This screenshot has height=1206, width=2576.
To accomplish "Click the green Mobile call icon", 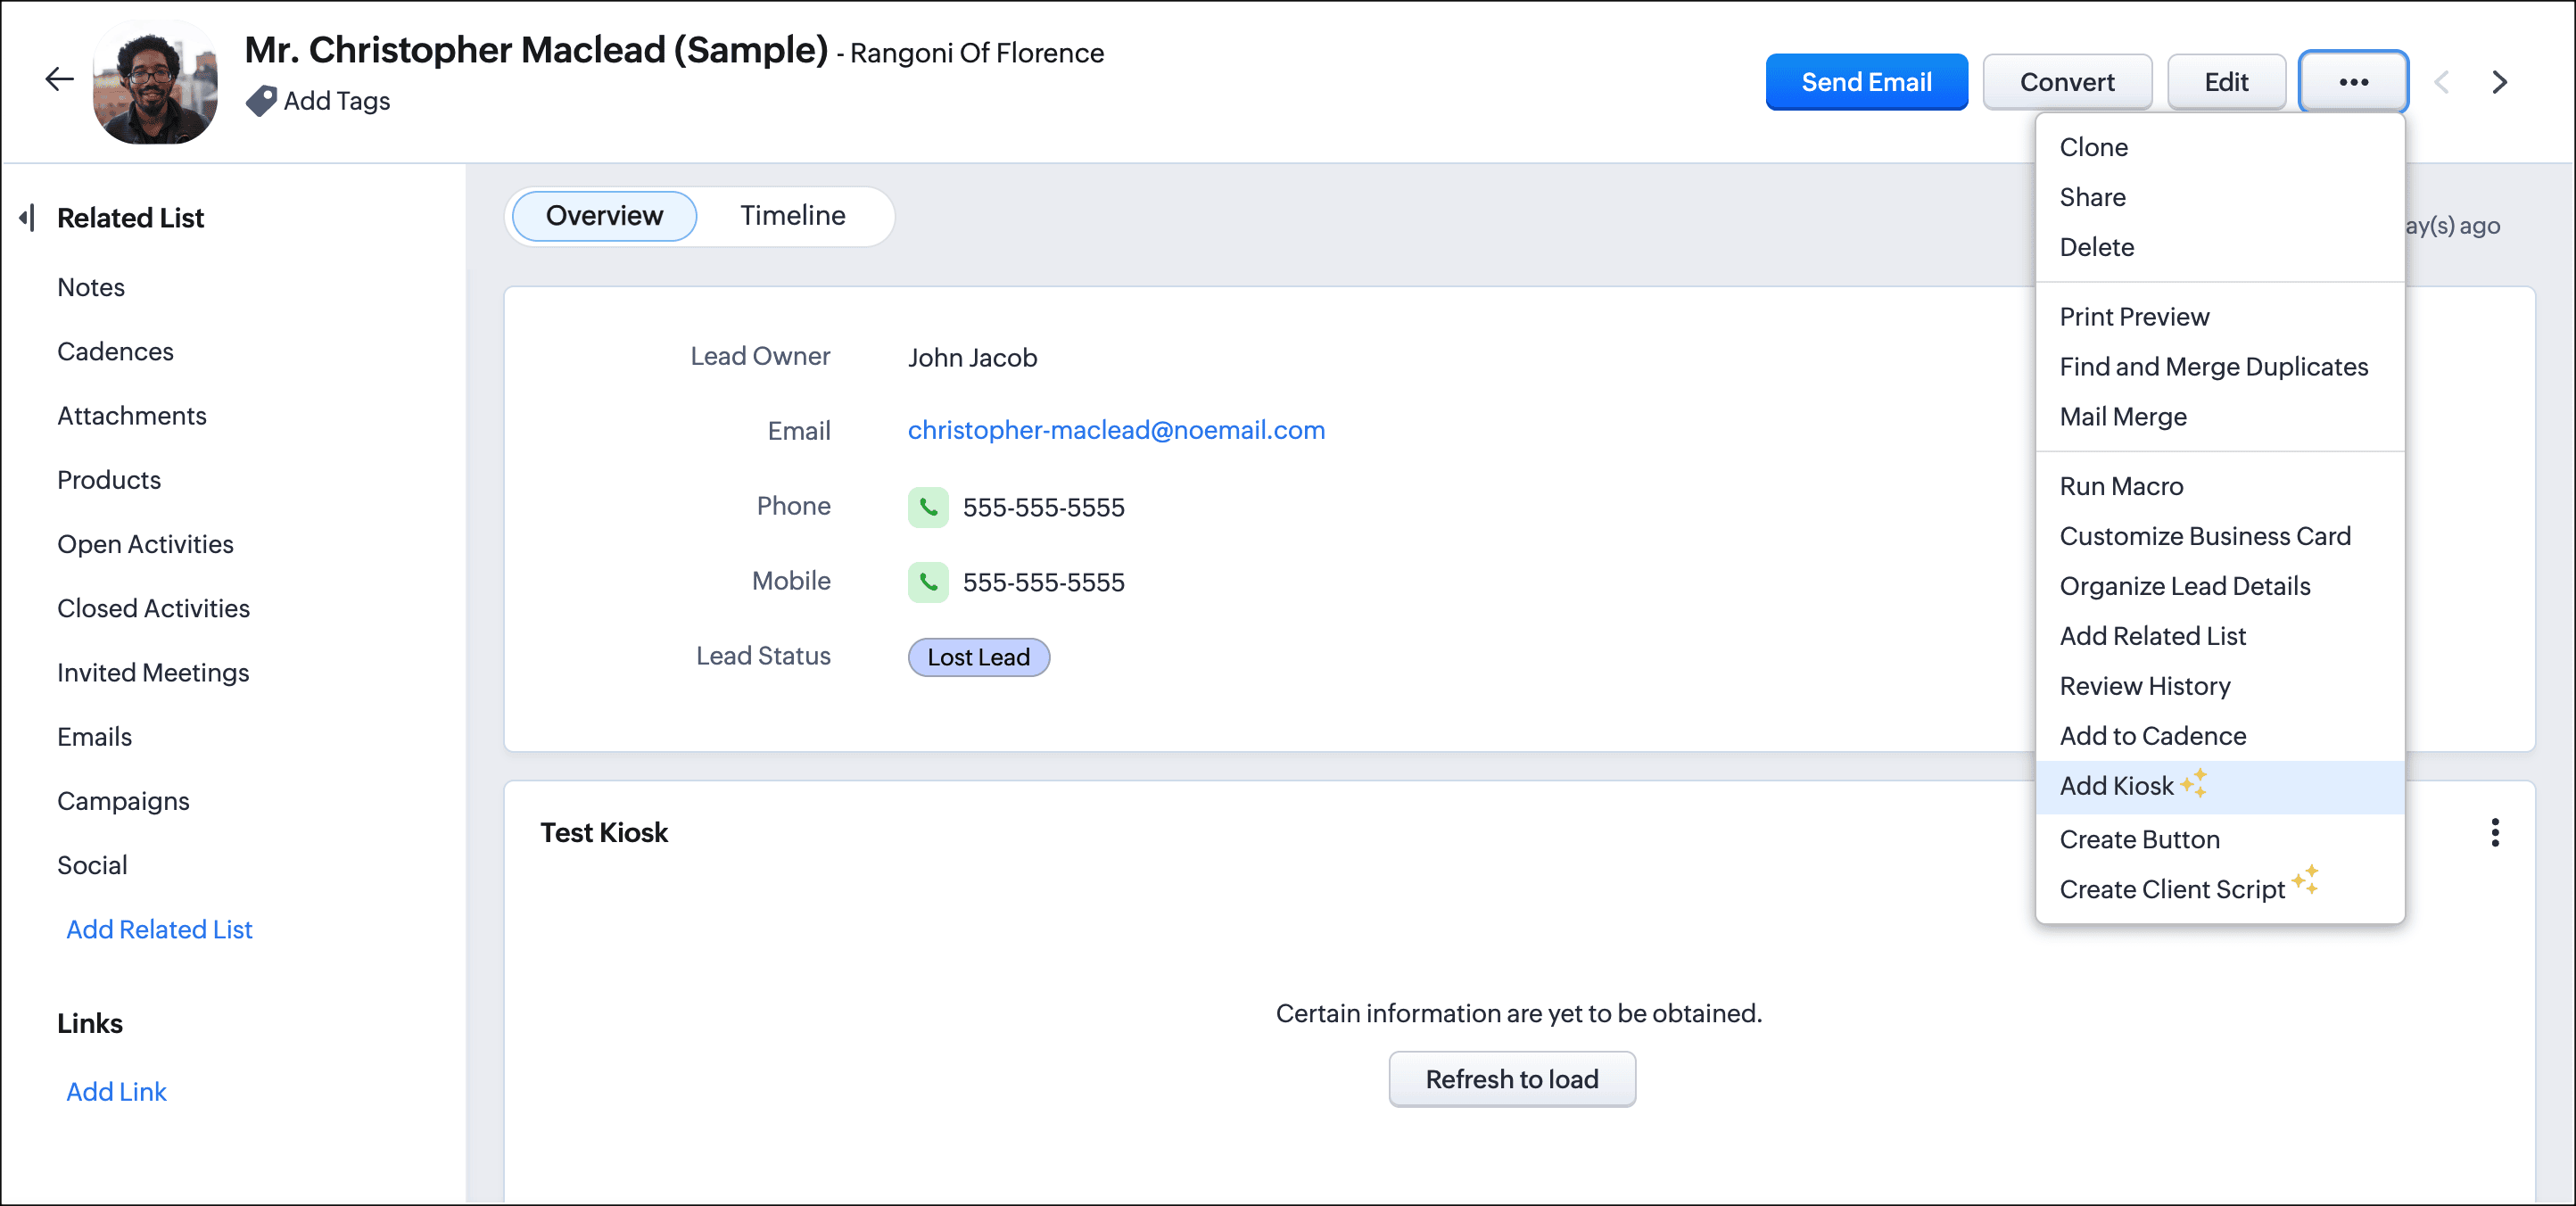I will click(x=927, y=582).
